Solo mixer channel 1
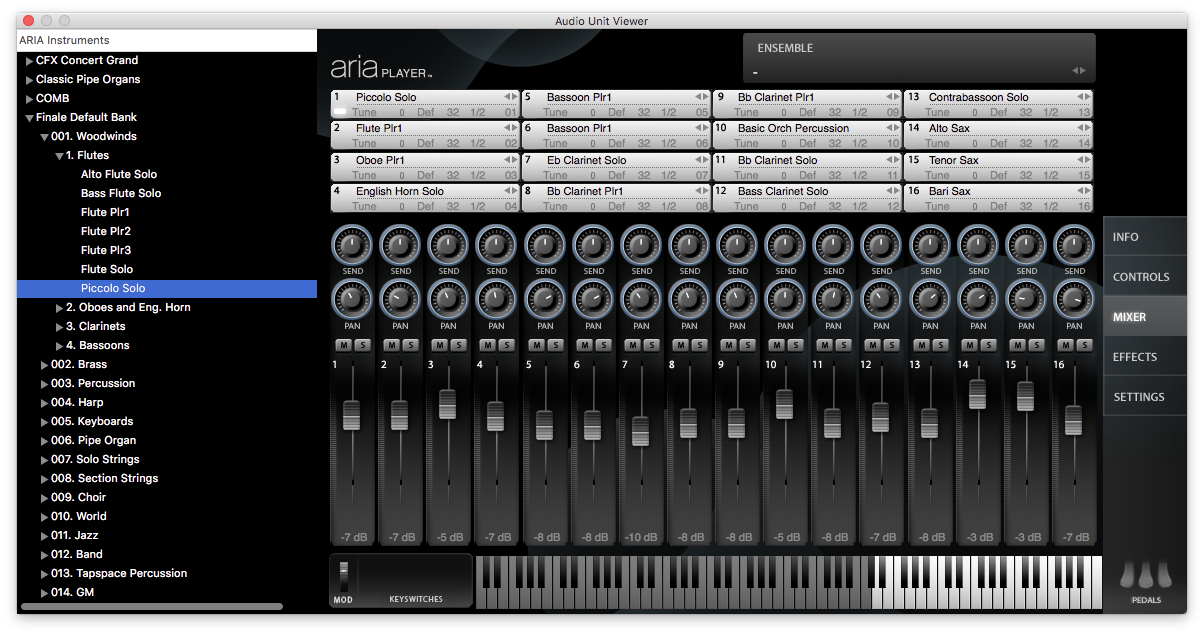 [x=361, y=345]
